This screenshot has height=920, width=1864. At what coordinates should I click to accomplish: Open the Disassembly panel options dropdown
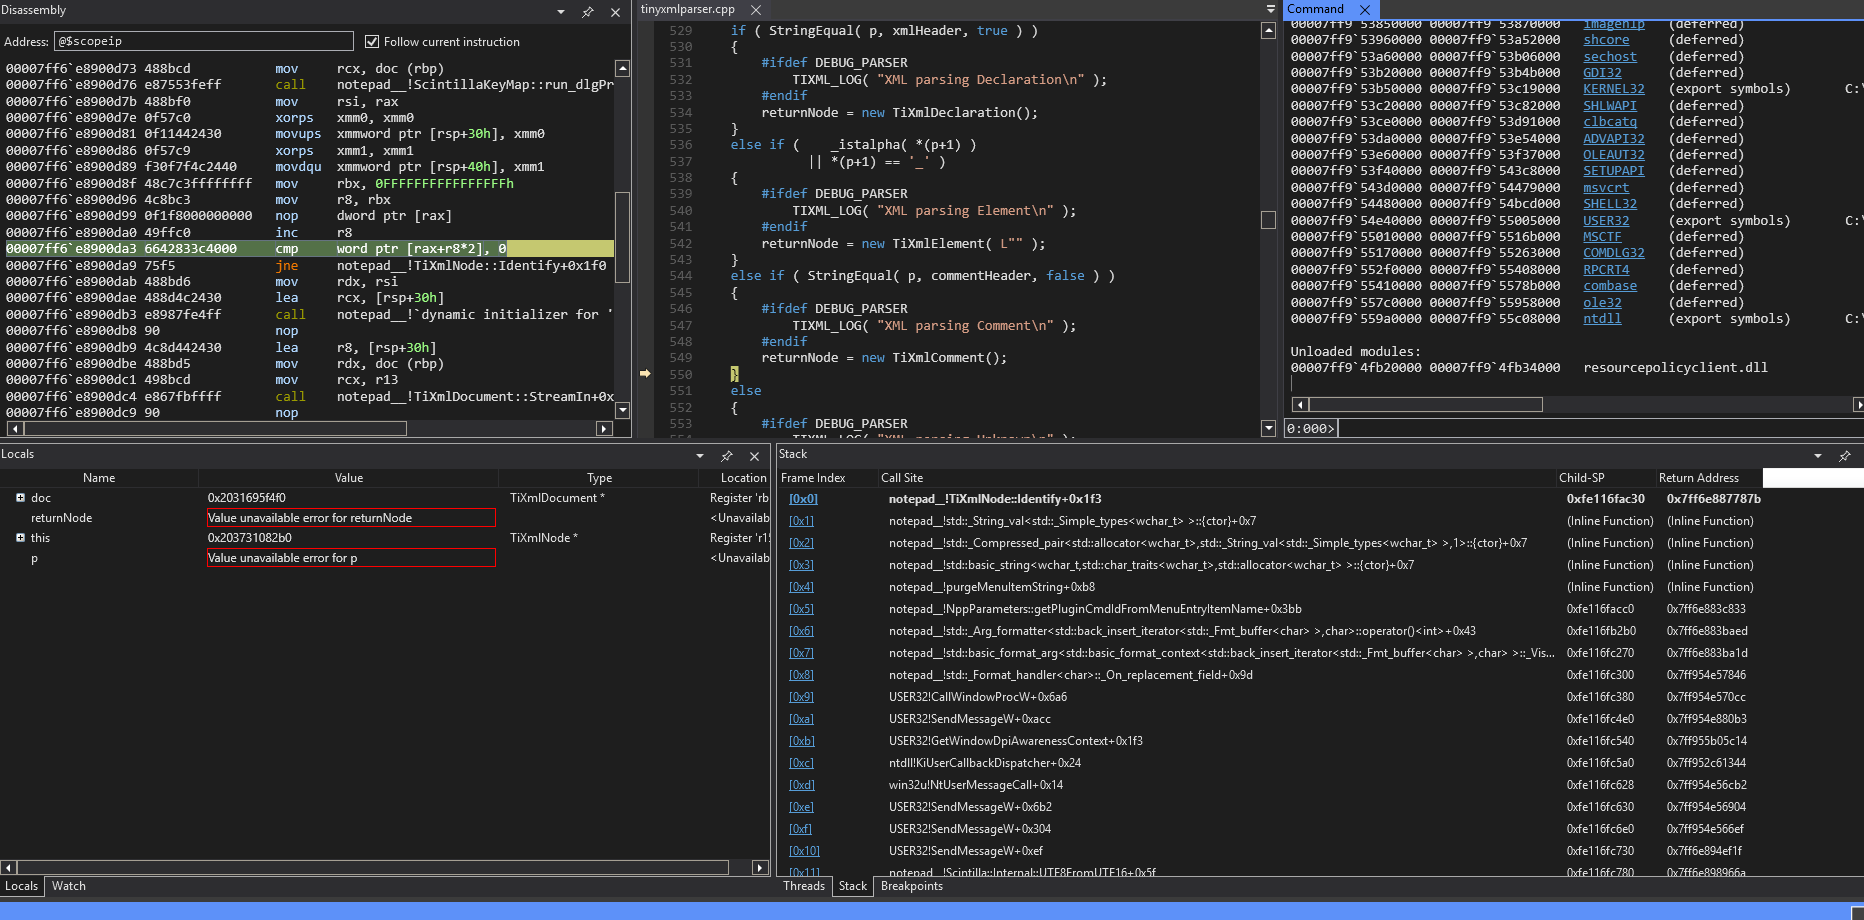coord(561,12)
